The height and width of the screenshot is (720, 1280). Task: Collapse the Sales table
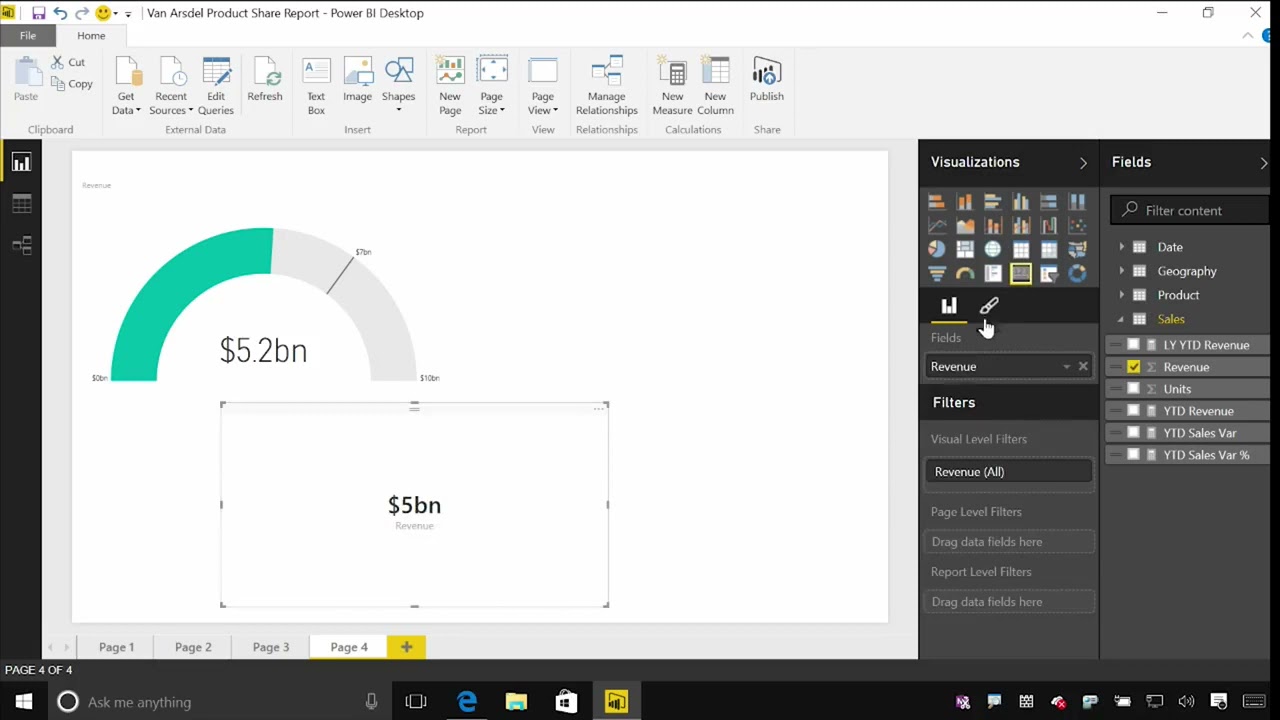1121,319
